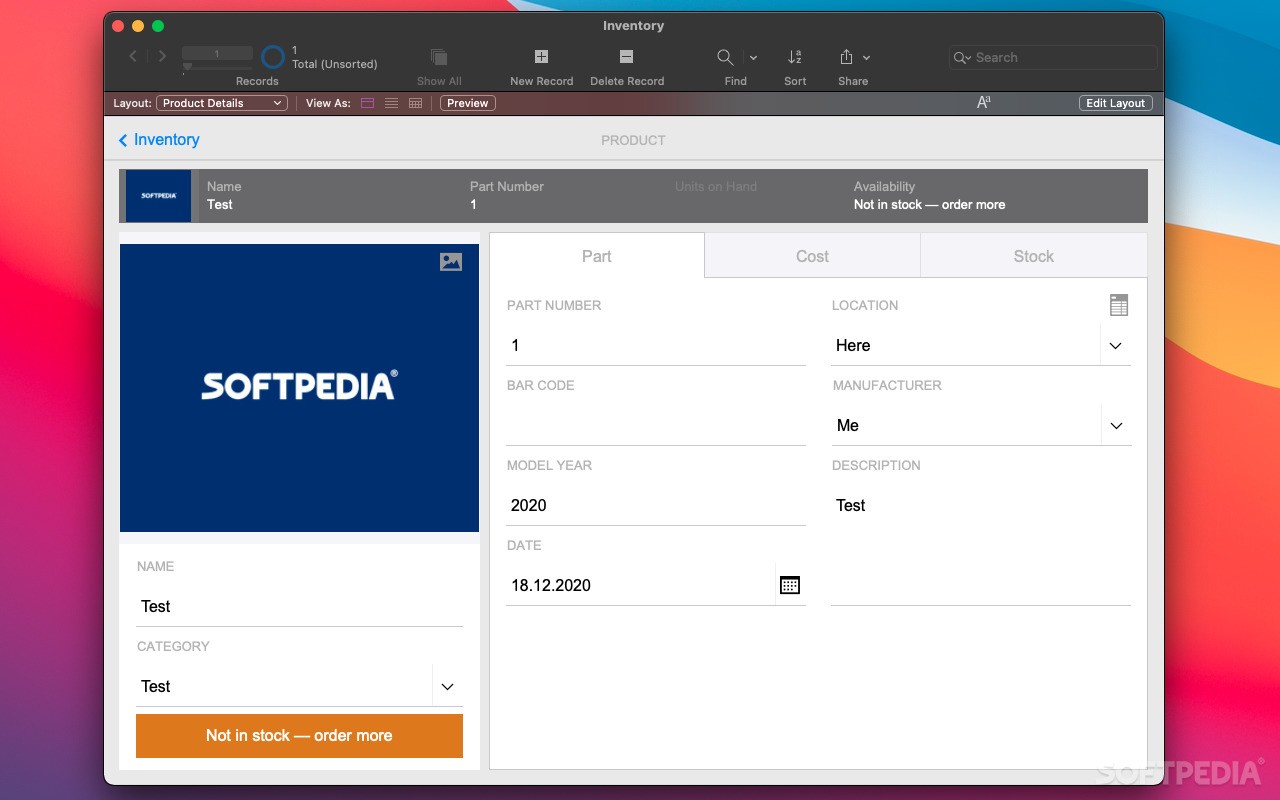Click the Category field value Test
Screen dimensions: 1280x800
coord(156,686)
